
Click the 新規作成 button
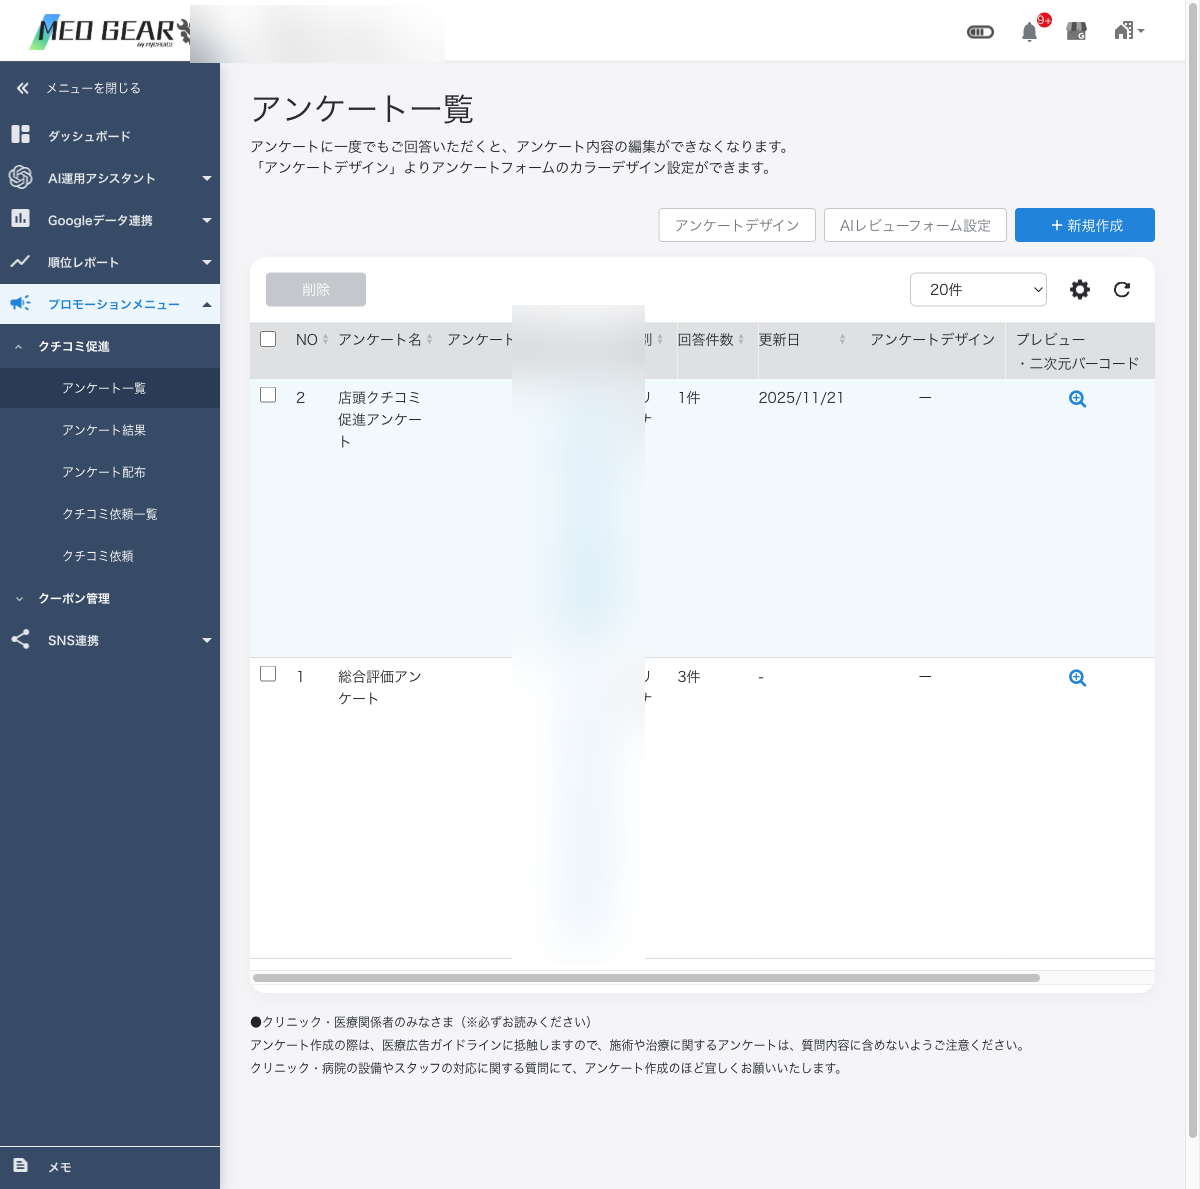coord(1085,225)
